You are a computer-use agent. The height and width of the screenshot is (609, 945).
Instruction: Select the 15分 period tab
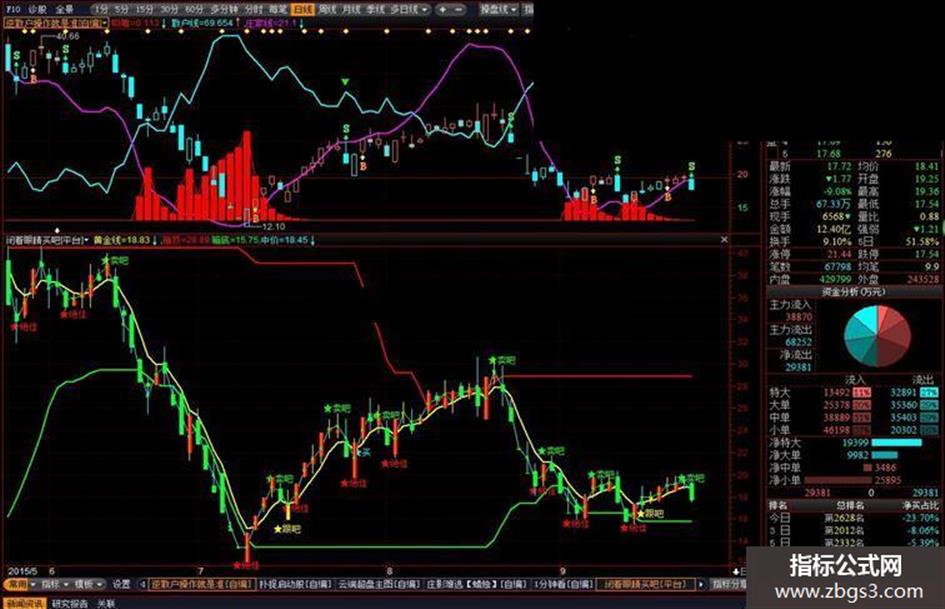(145, 10)
